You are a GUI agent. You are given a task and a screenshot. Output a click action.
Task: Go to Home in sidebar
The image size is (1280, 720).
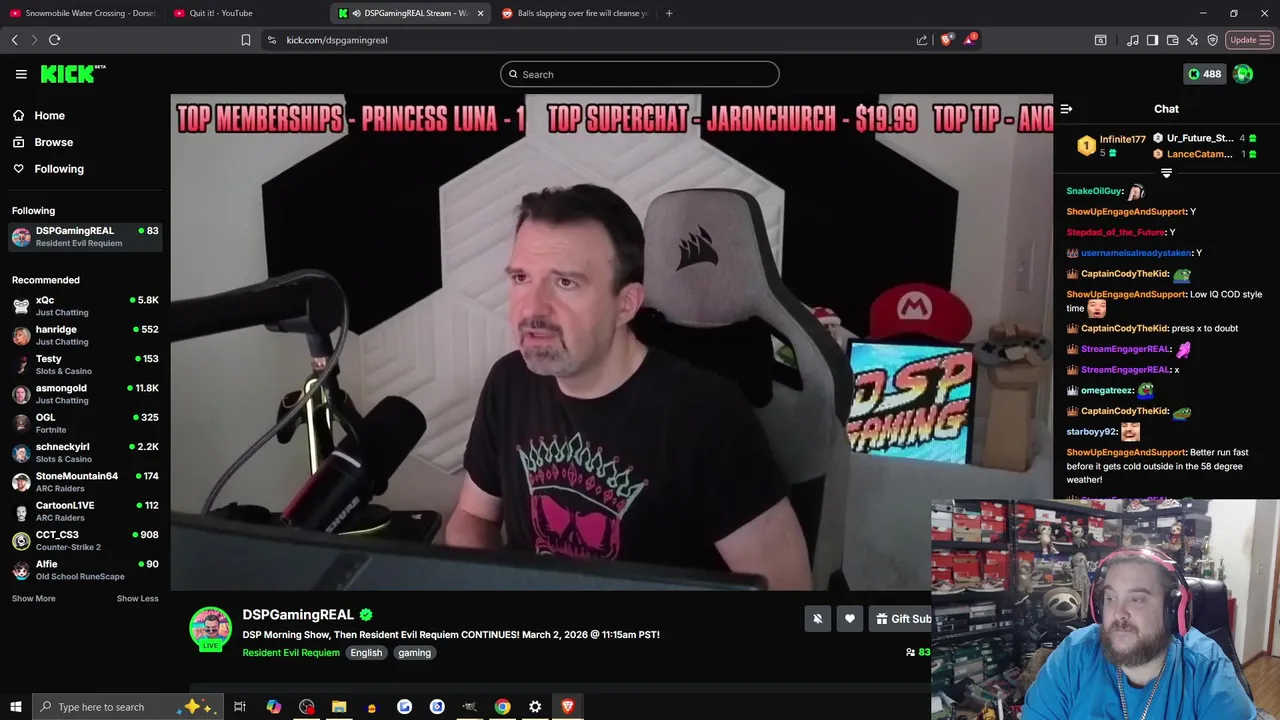49,115
